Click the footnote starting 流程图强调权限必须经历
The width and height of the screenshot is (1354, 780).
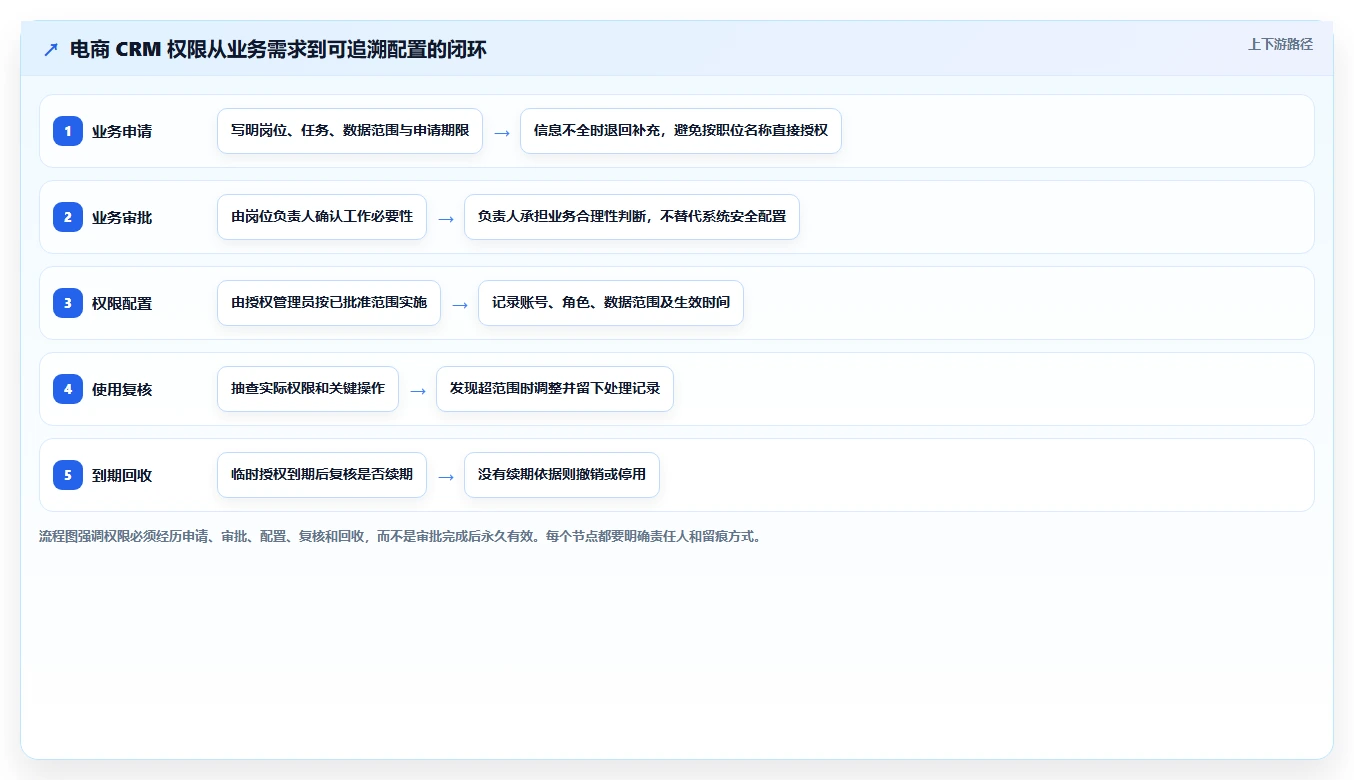click(403, 536)
